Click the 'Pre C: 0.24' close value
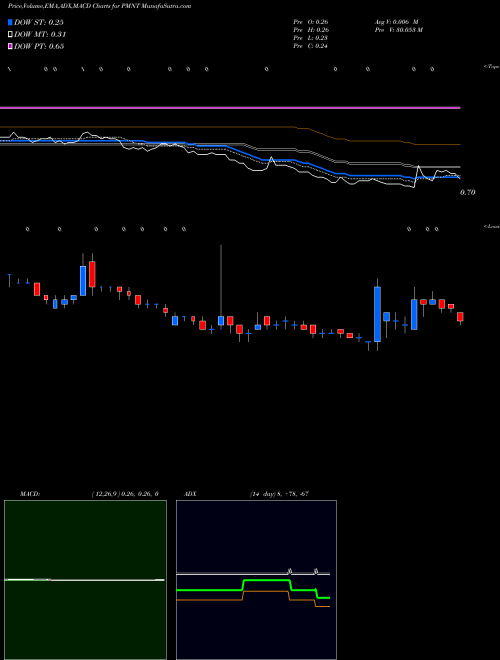Viewport: 500px width, 660px height. pos(311,46)
